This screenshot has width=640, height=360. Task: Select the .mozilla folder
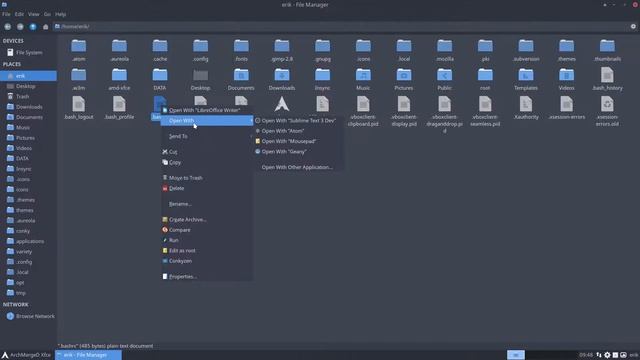(x=444, y=50)
